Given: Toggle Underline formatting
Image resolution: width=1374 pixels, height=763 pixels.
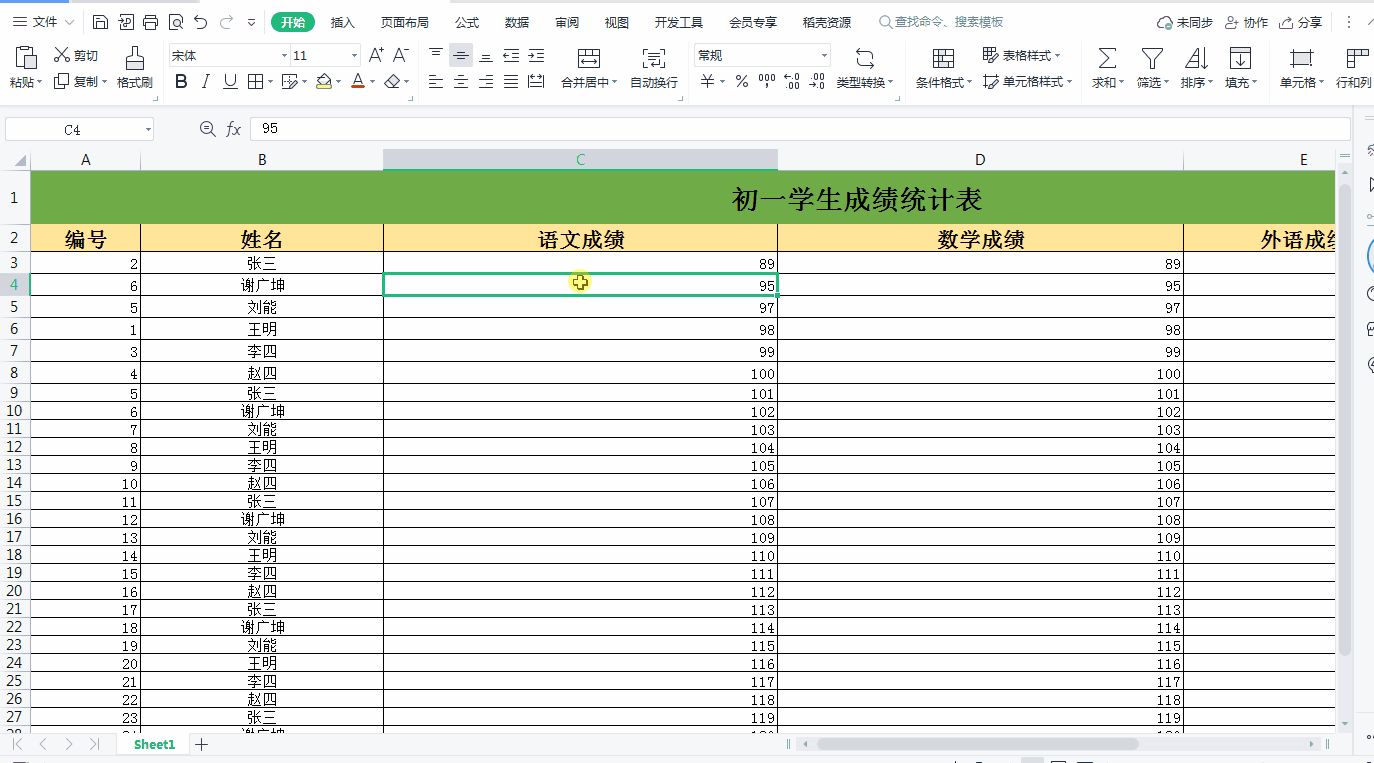Looking at the screenshot, I should tap(230, 82).
